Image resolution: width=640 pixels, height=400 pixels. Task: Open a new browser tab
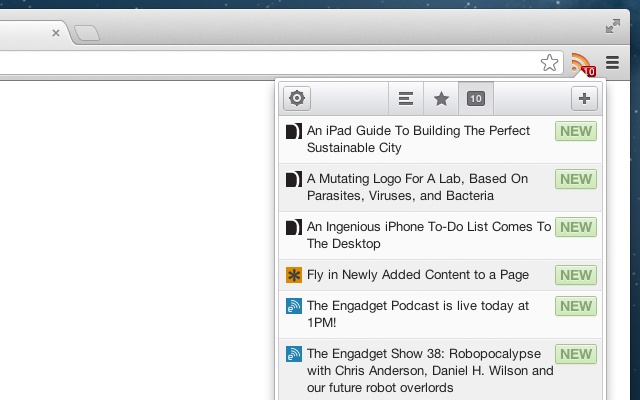(x=87, y=33)
